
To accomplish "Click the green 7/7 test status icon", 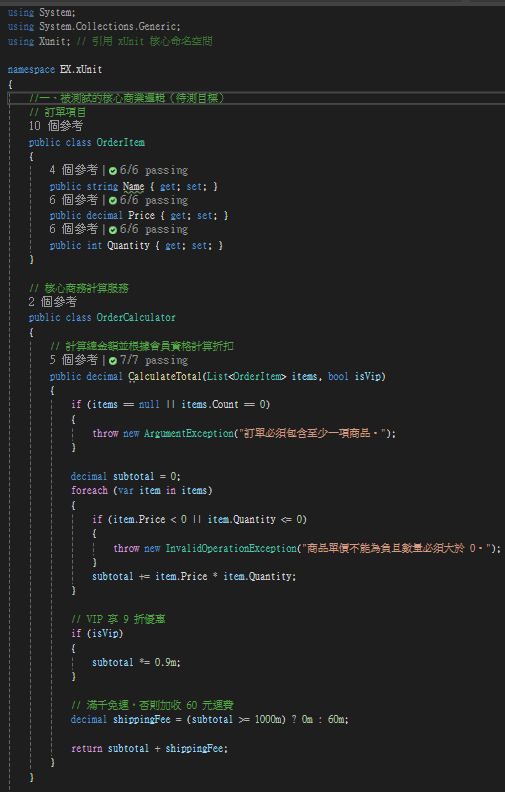I will click(113, 361).
